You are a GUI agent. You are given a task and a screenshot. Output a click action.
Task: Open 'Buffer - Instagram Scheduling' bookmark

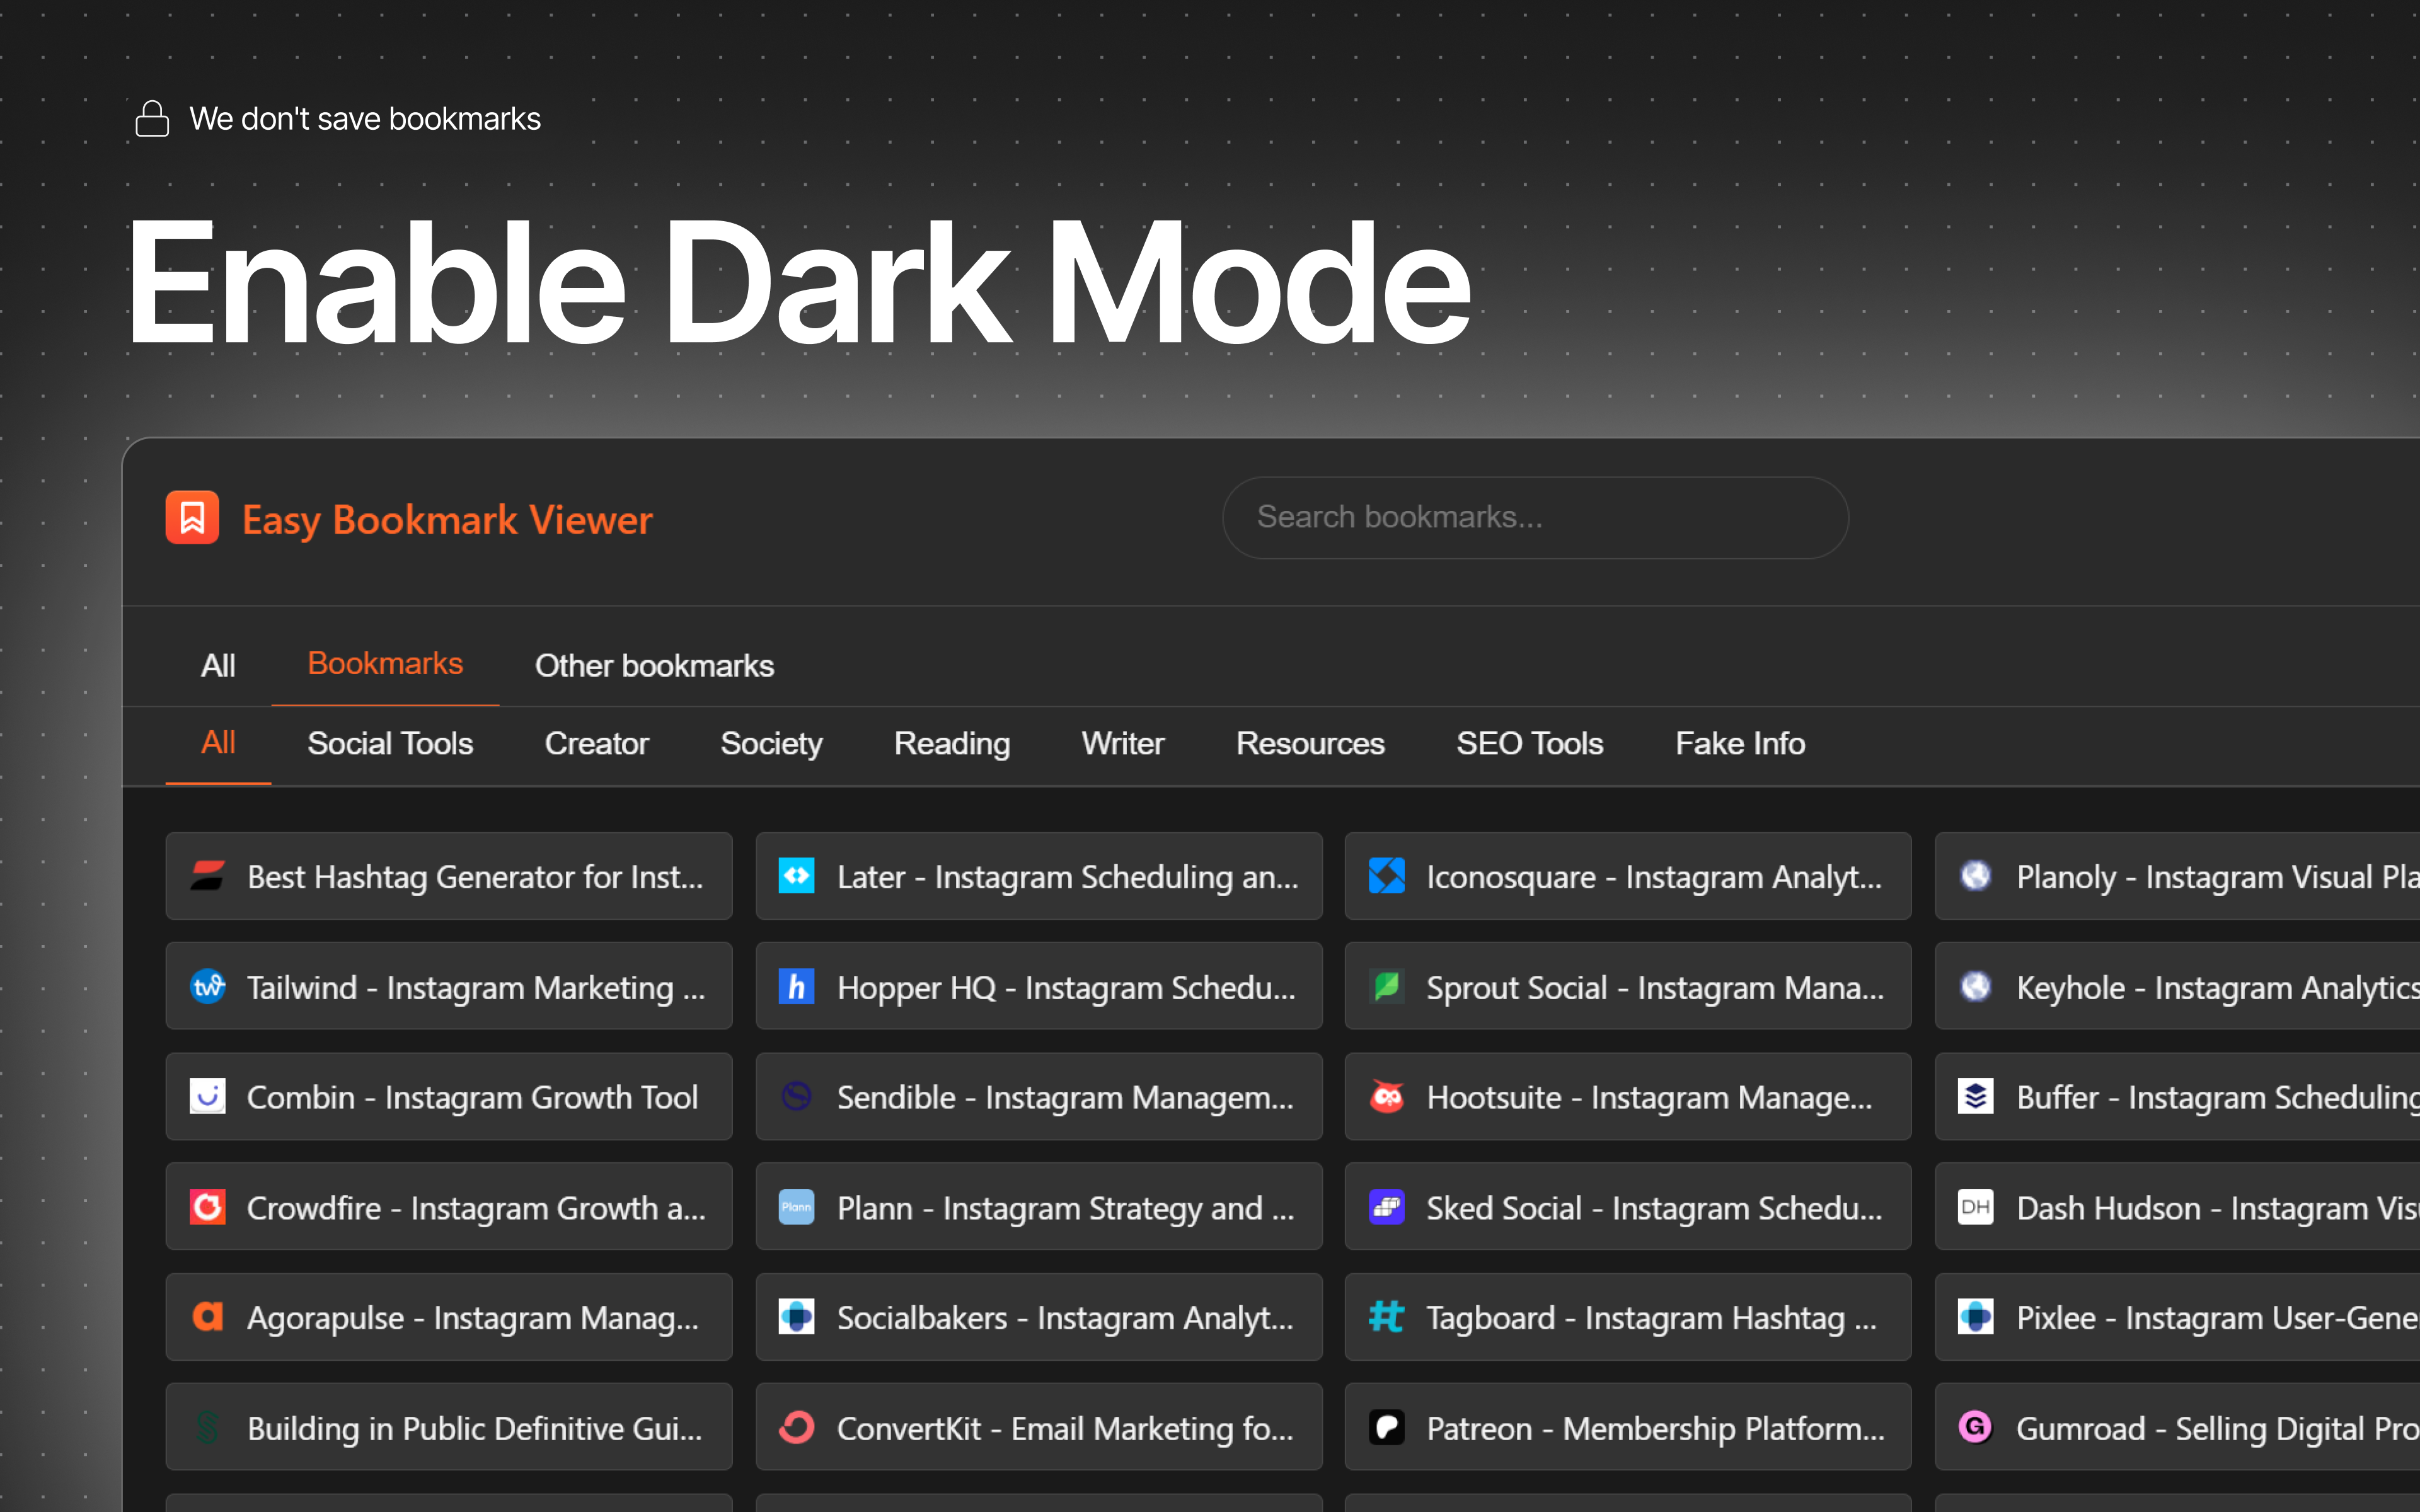pyautogui.click(x=2178, y=1097)
